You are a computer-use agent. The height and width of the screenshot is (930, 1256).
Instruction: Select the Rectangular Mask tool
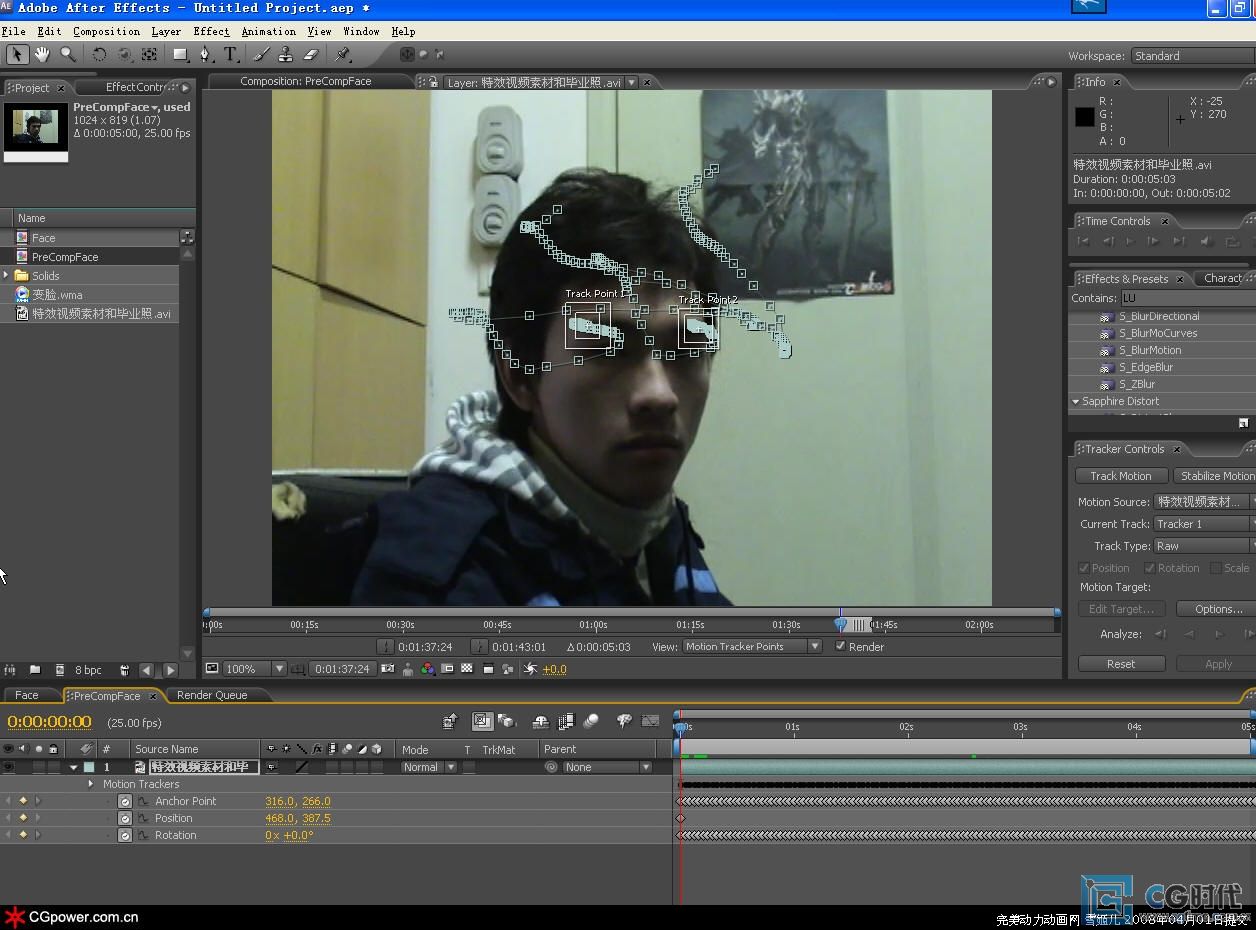pyautogui.click(x=181, y=54)
